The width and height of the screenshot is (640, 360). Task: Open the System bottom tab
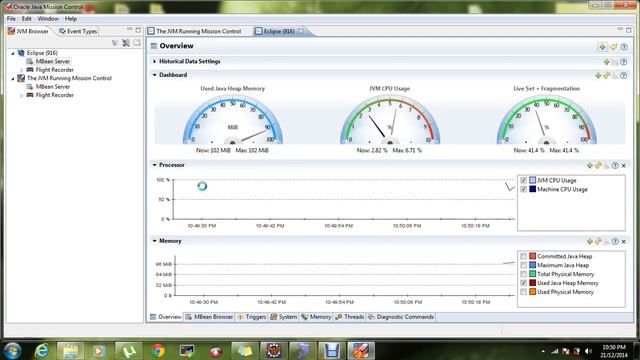point(283,317)
